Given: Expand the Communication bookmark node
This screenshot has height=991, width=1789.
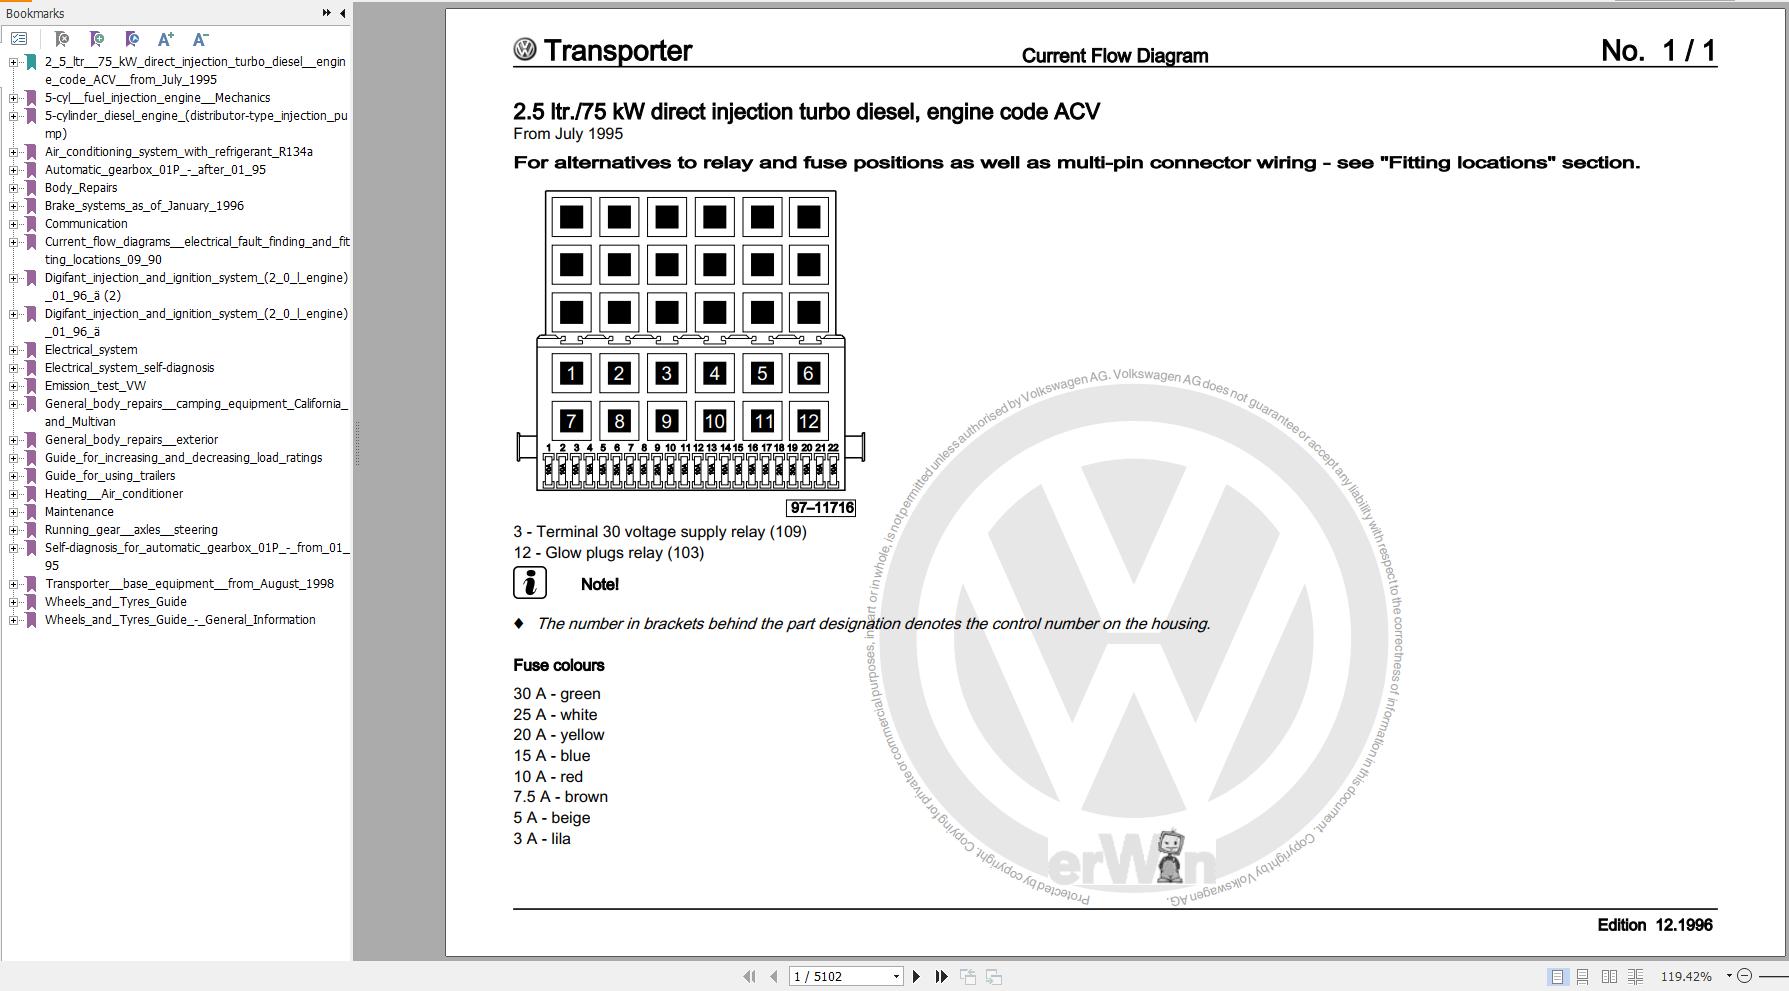Looking at the screenshot, I should 13,224.
